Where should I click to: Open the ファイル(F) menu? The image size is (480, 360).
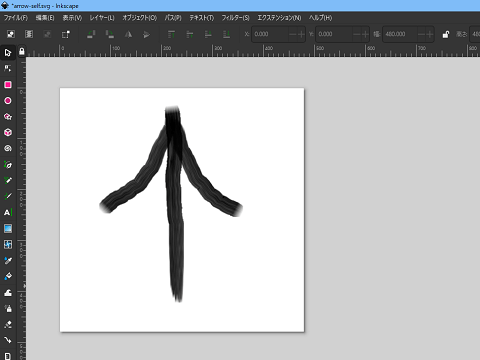[x=16, y=18]
